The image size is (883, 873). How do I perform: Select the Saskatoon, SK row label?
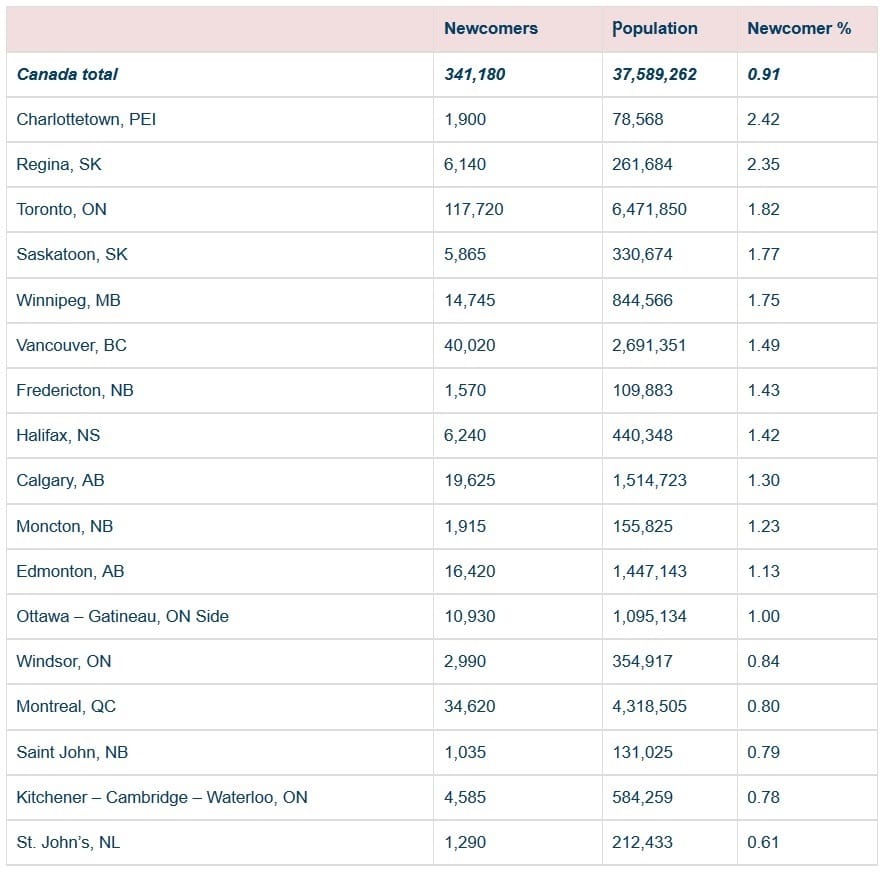72,254
